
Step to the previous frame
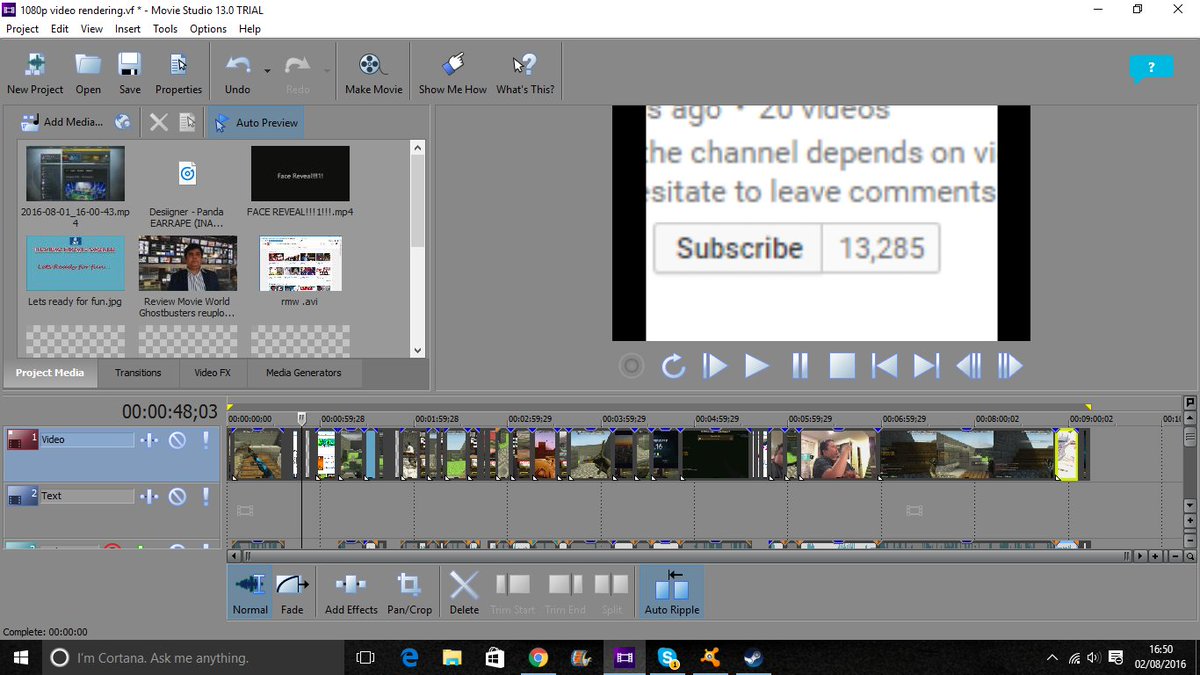click(x=969, y=366)
